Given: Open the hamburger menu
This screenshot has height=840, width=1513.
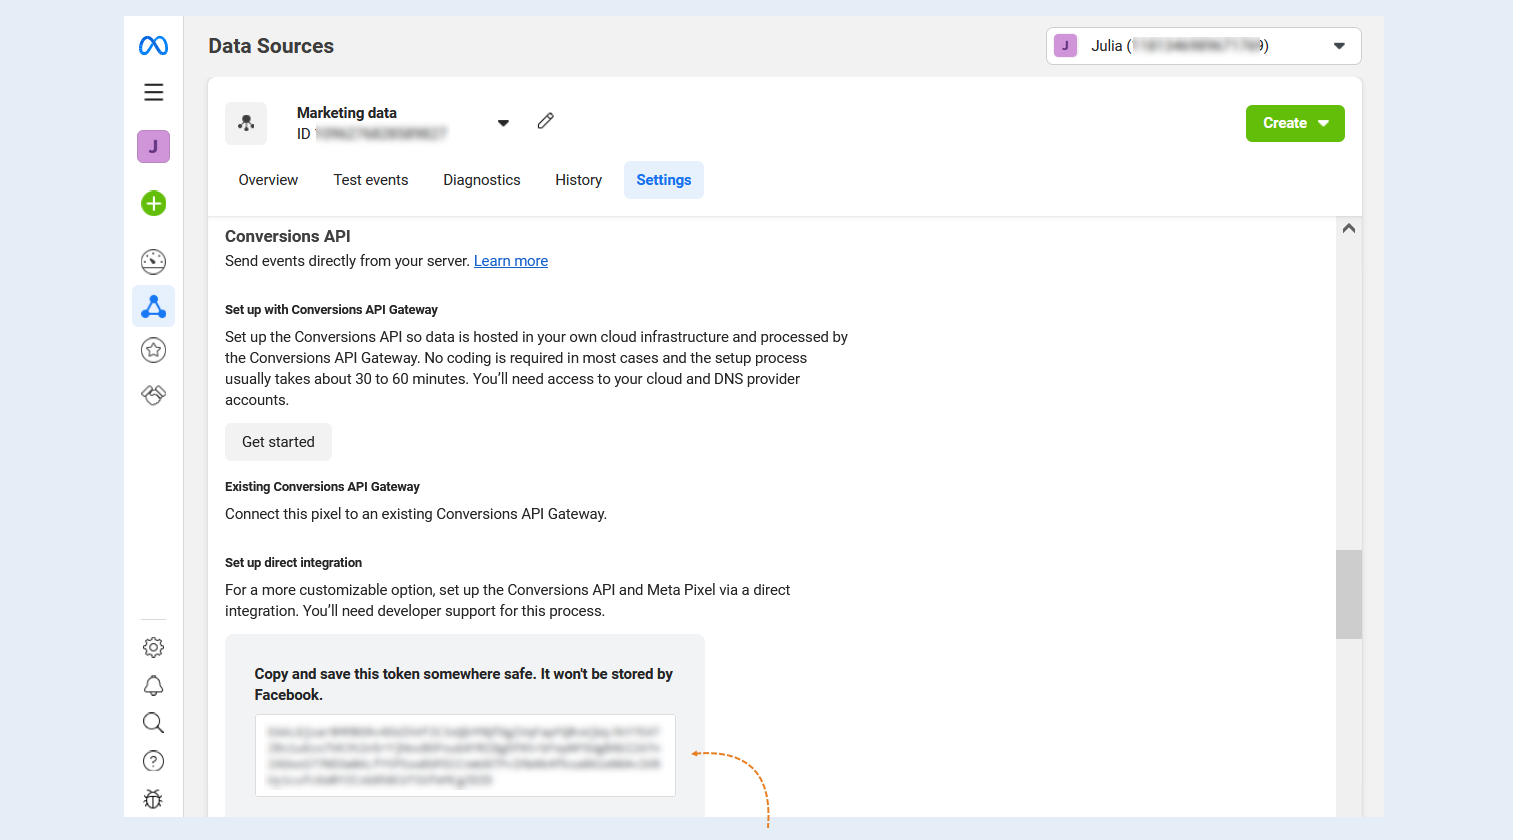Looking at the screenshot, I should click(153, 92).
